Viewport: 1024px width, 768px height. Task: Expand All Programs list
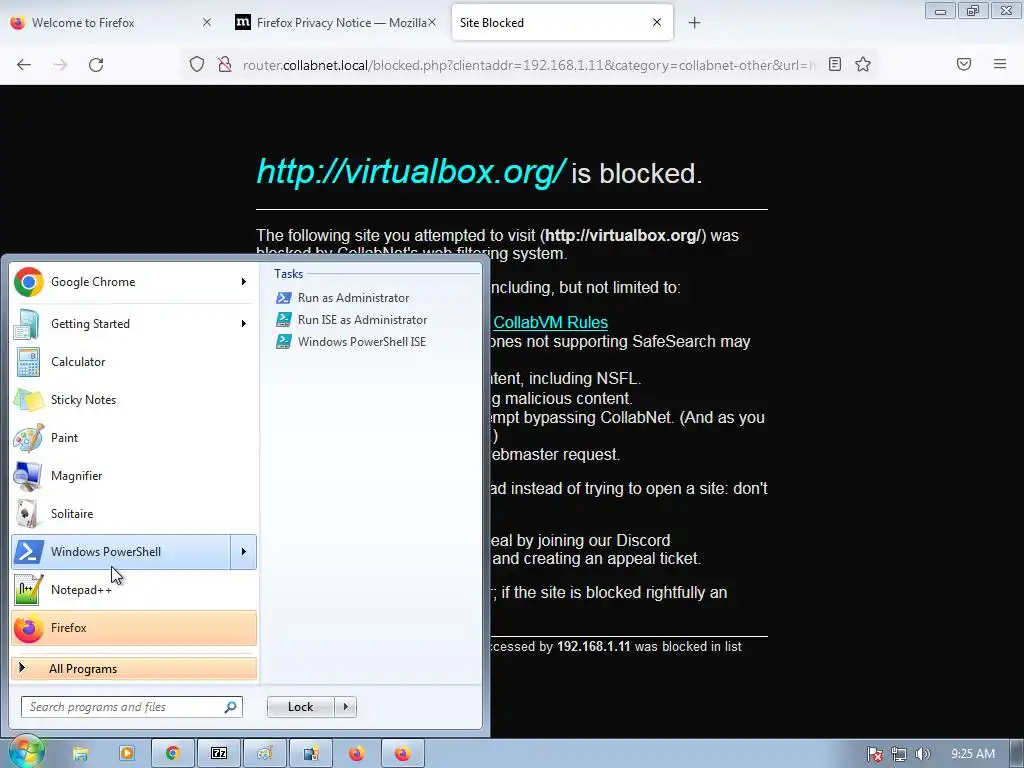(x=134, y=669)
